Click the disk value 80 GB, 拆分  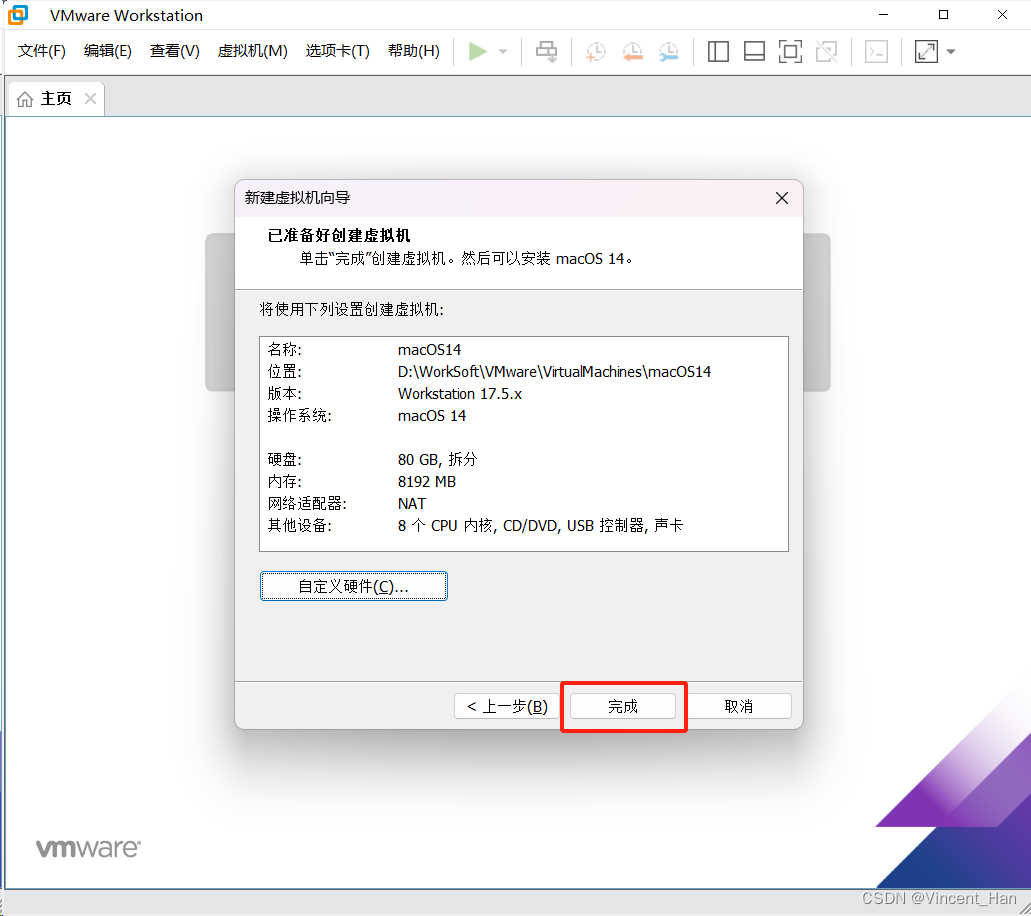[437, 460]
